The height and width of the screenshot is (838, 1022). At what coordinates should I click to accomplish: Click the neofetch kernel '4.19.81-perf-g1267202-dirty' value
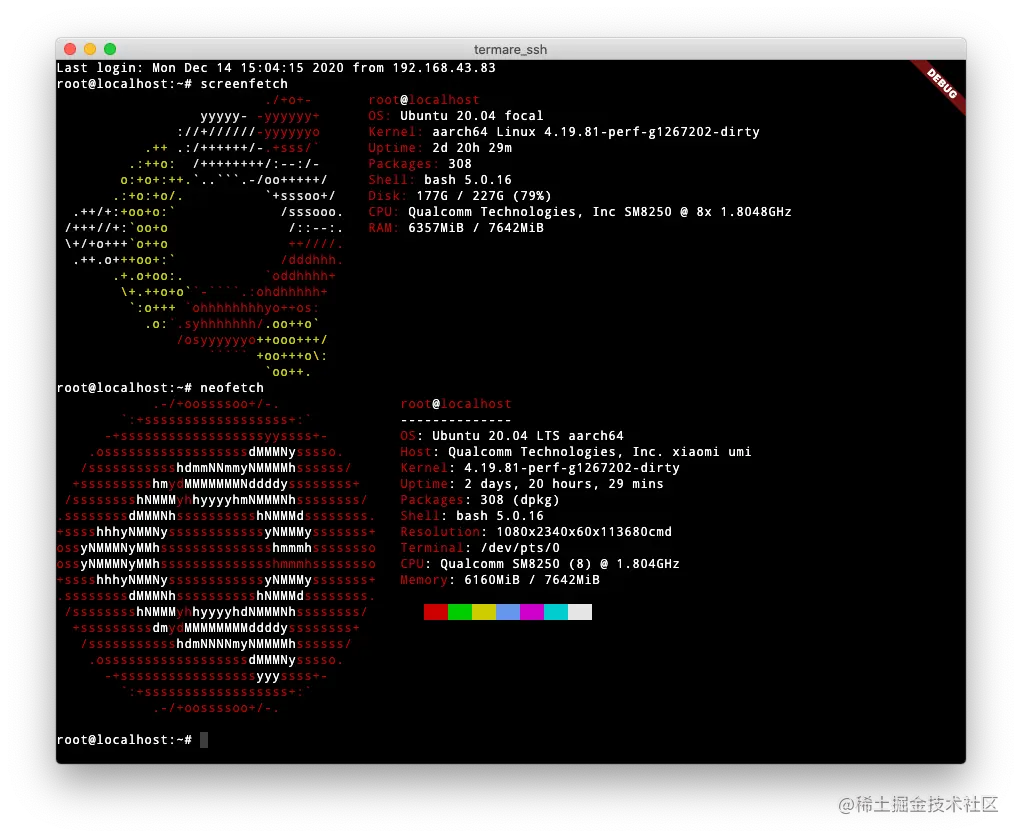[572, 468]
